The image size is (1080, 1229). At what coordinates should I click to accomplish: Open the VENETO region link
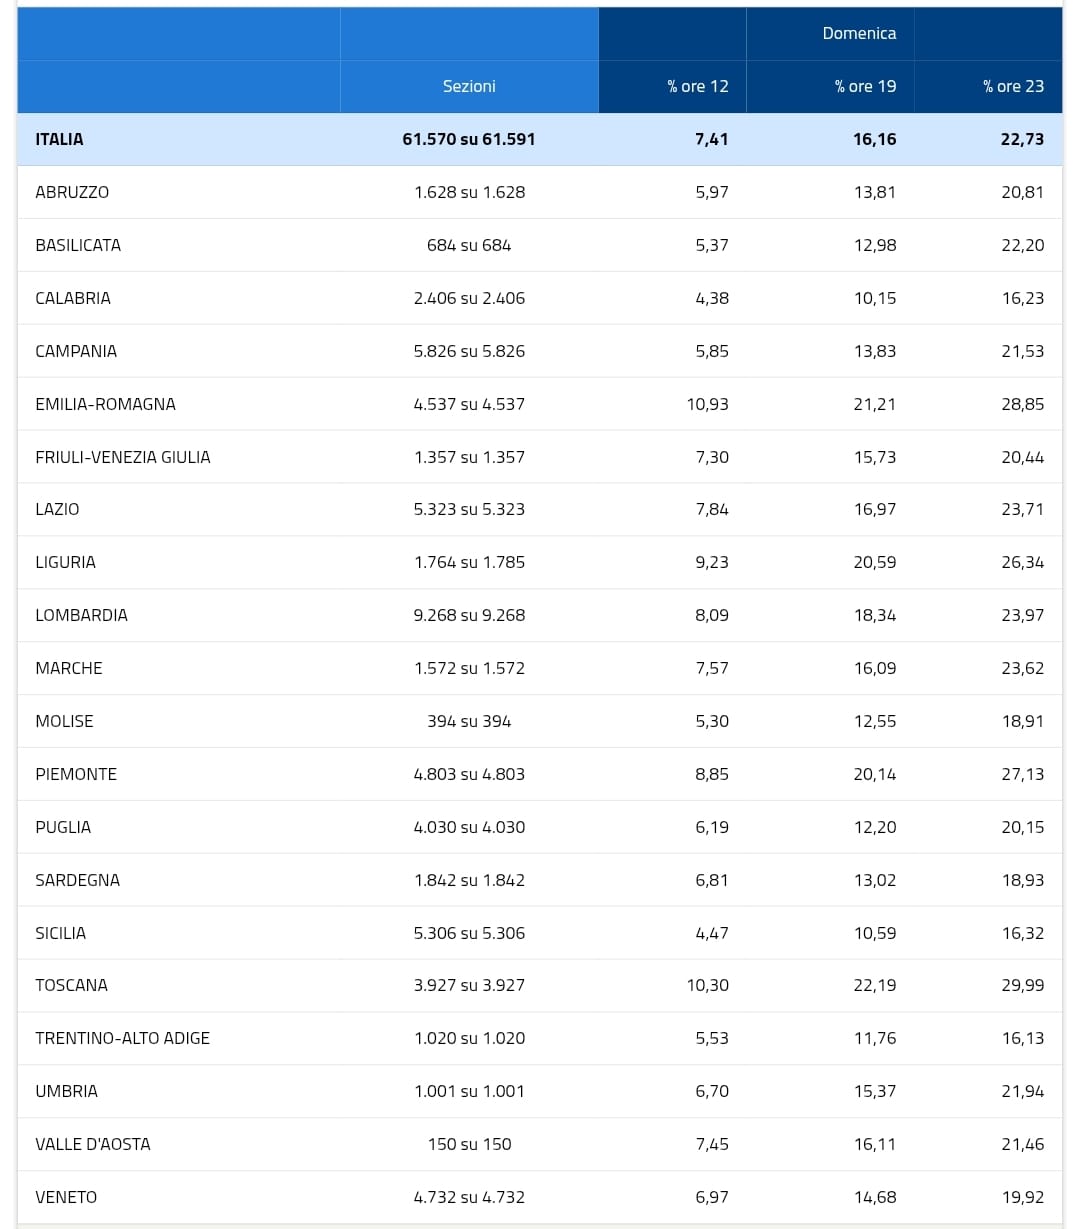(x=66, y=1197)
